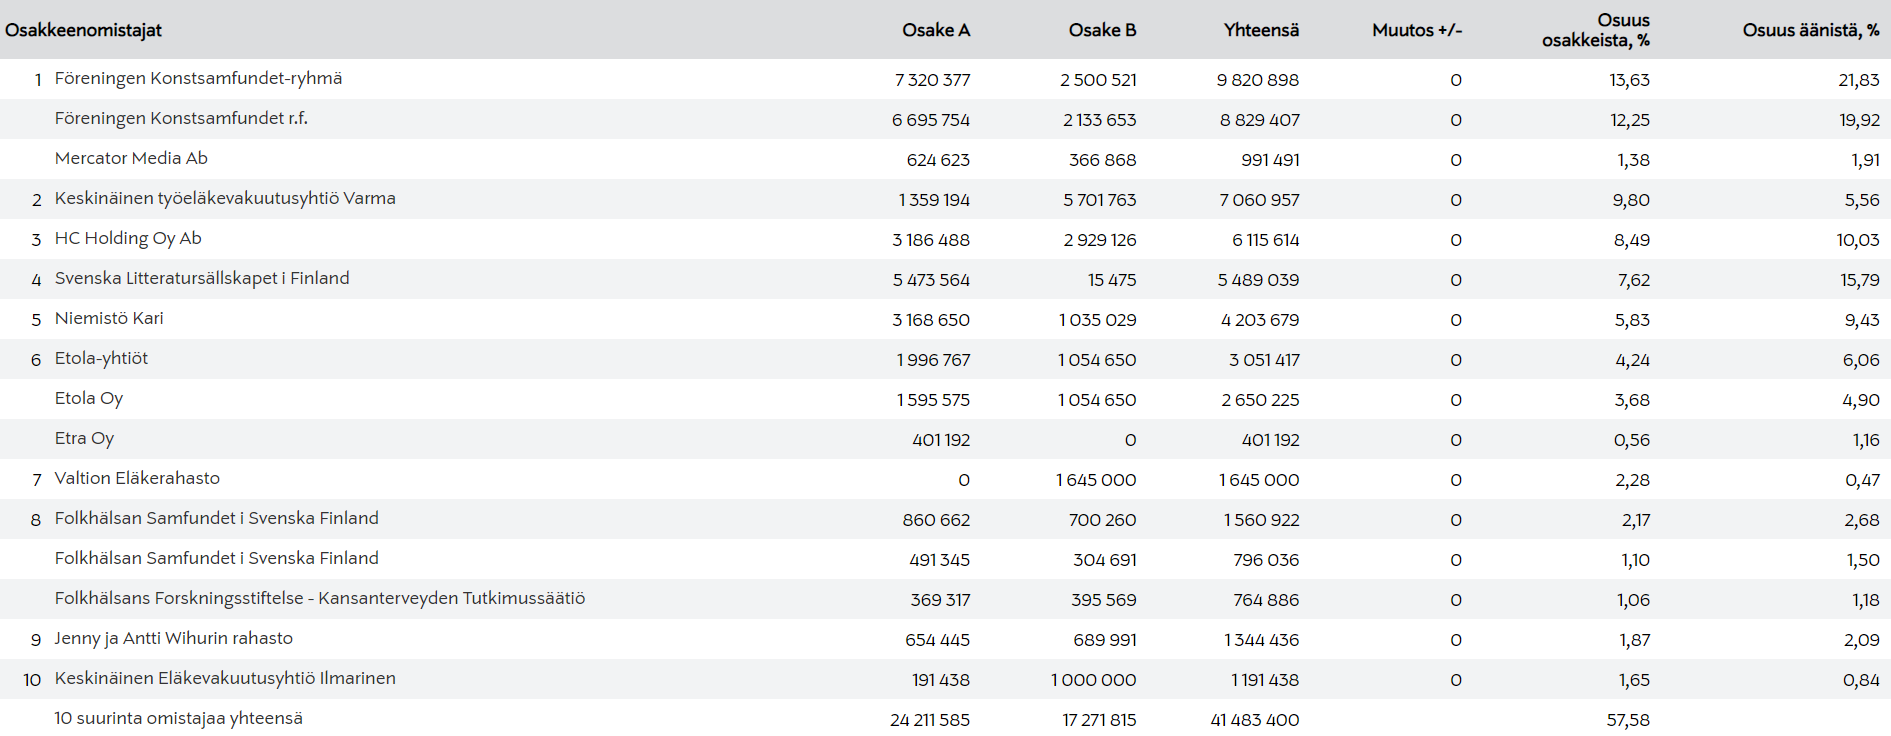Click total share percentage 57,58
Screen dimensions: 1891x736
tap(1629, 720)
